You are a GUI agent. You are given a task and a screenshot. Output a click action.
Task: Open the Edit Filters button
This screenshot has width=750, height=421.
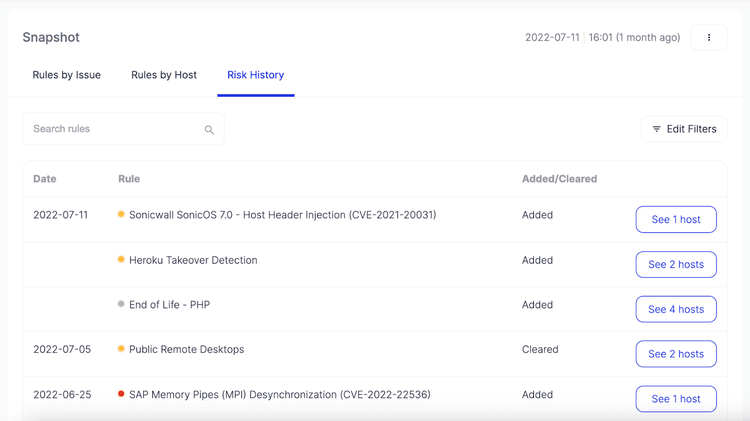(x=684, y=129)
